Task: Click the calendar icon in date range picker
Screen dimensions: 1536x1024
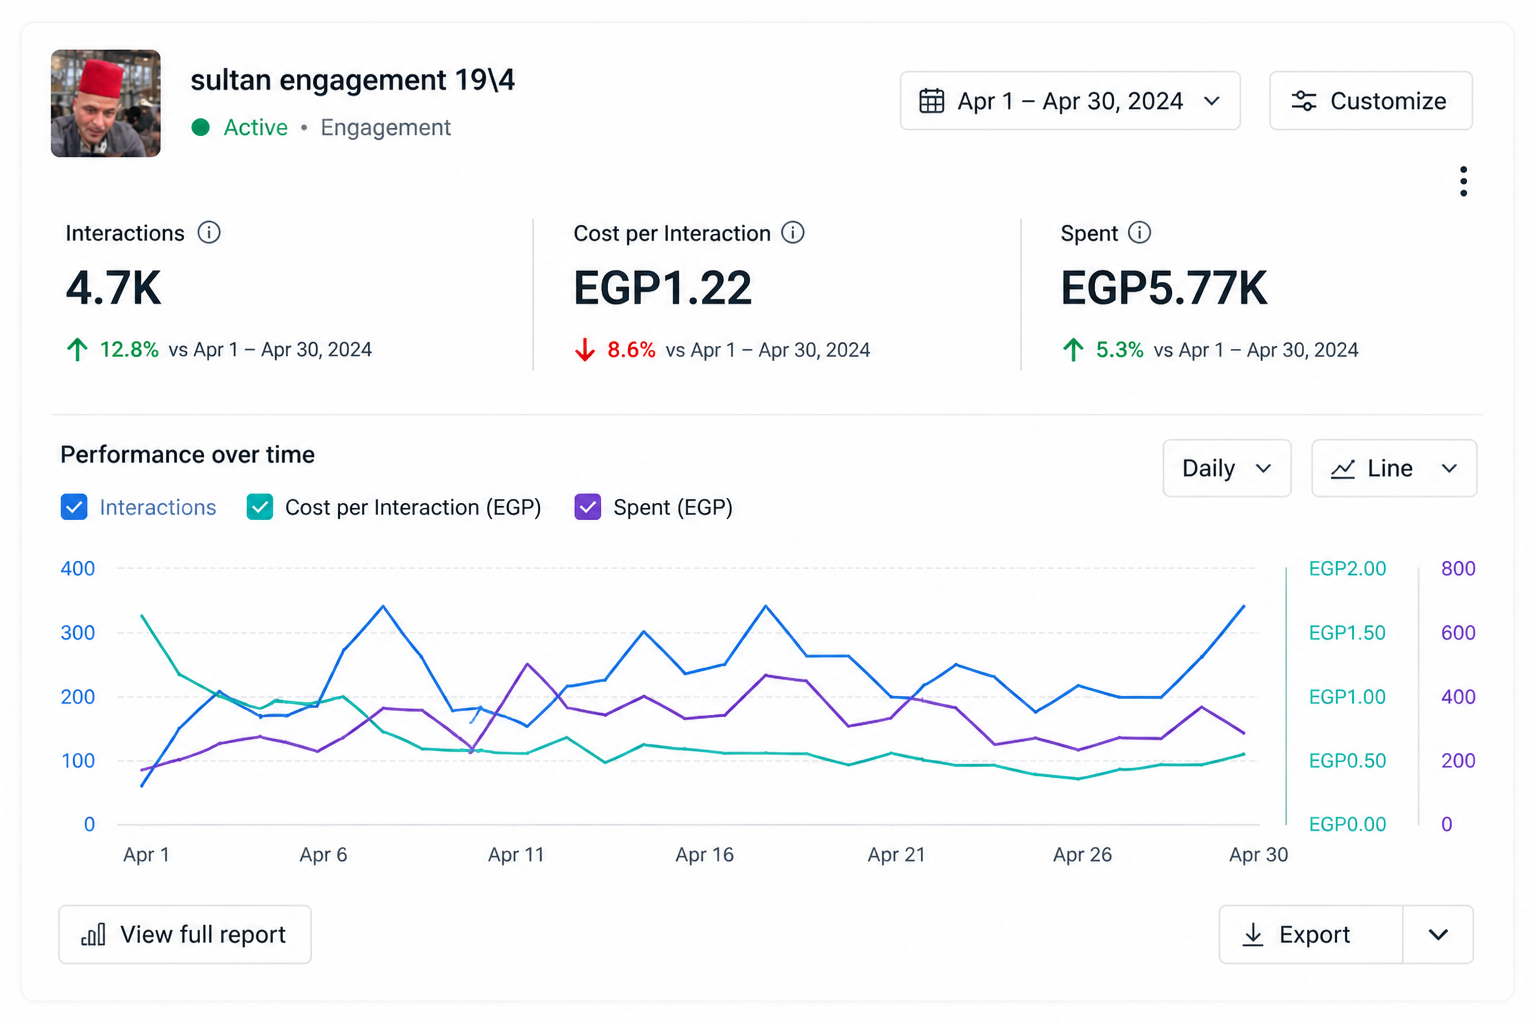Action: click(x=931, y=101)
